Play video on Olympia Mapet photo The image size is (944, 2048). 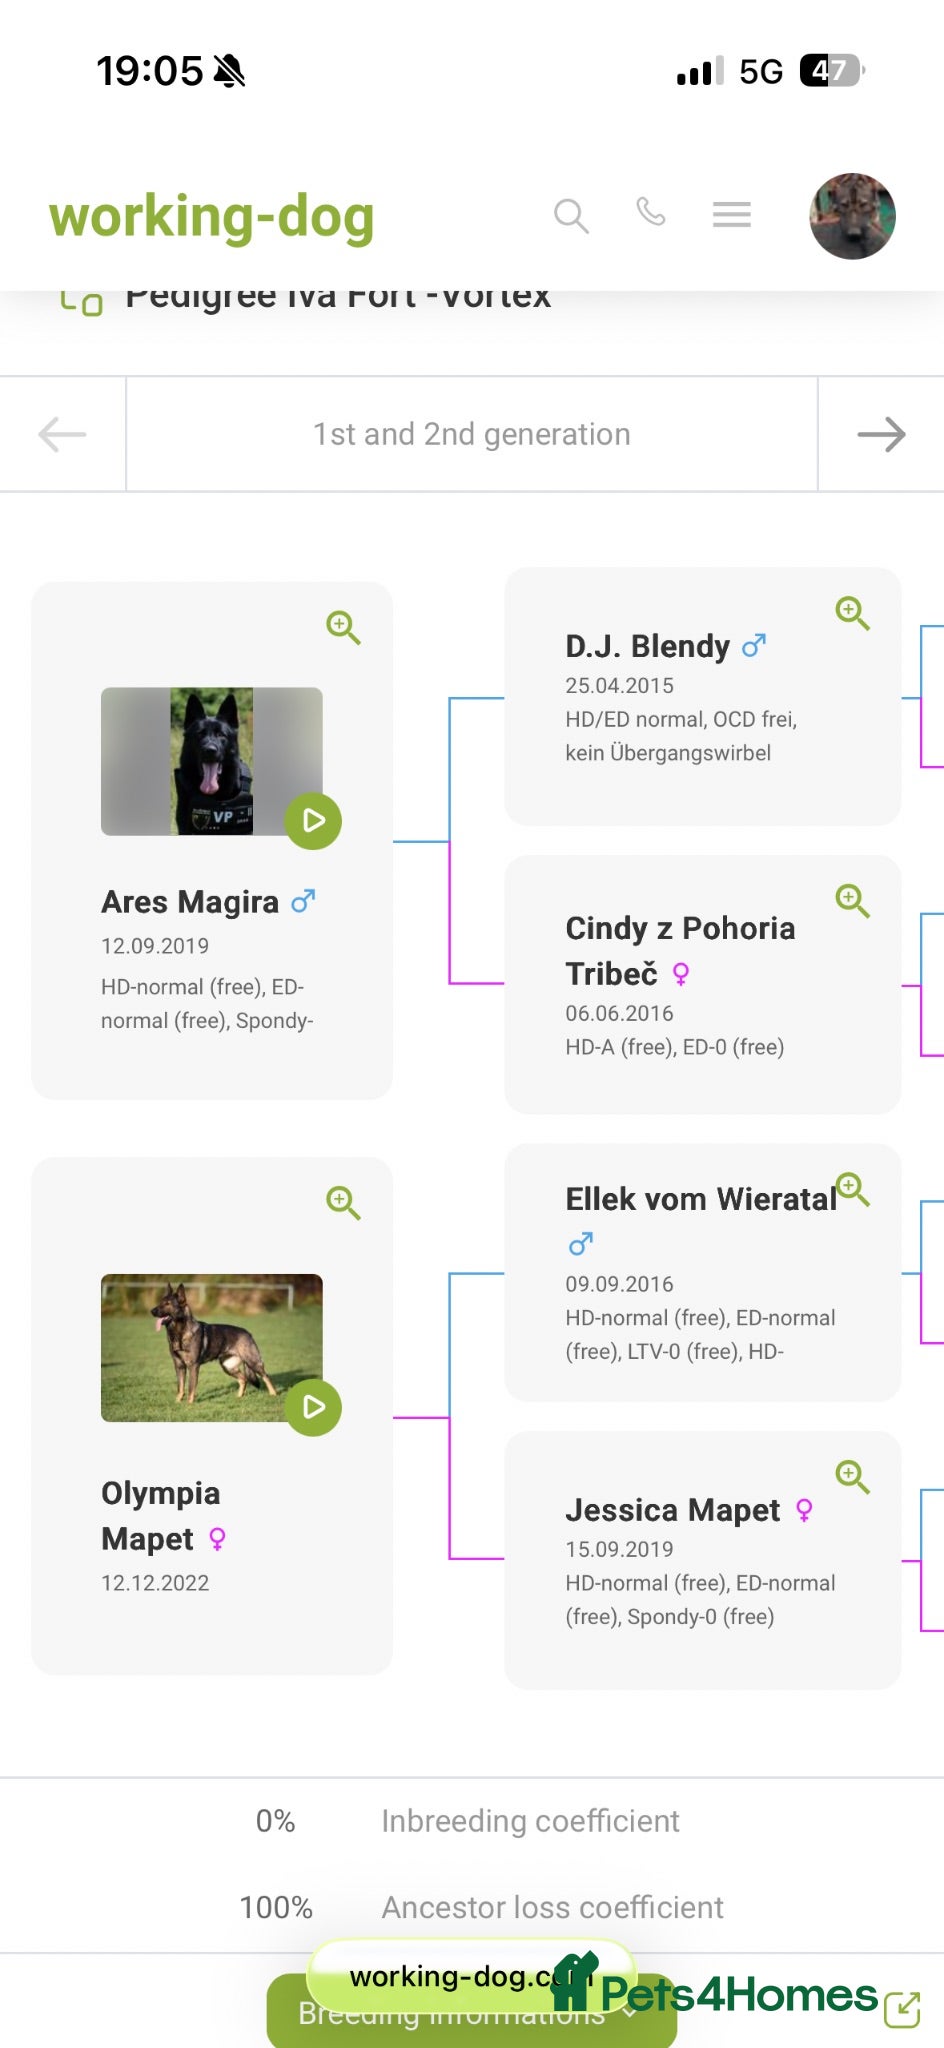[x=313, y=1407]
